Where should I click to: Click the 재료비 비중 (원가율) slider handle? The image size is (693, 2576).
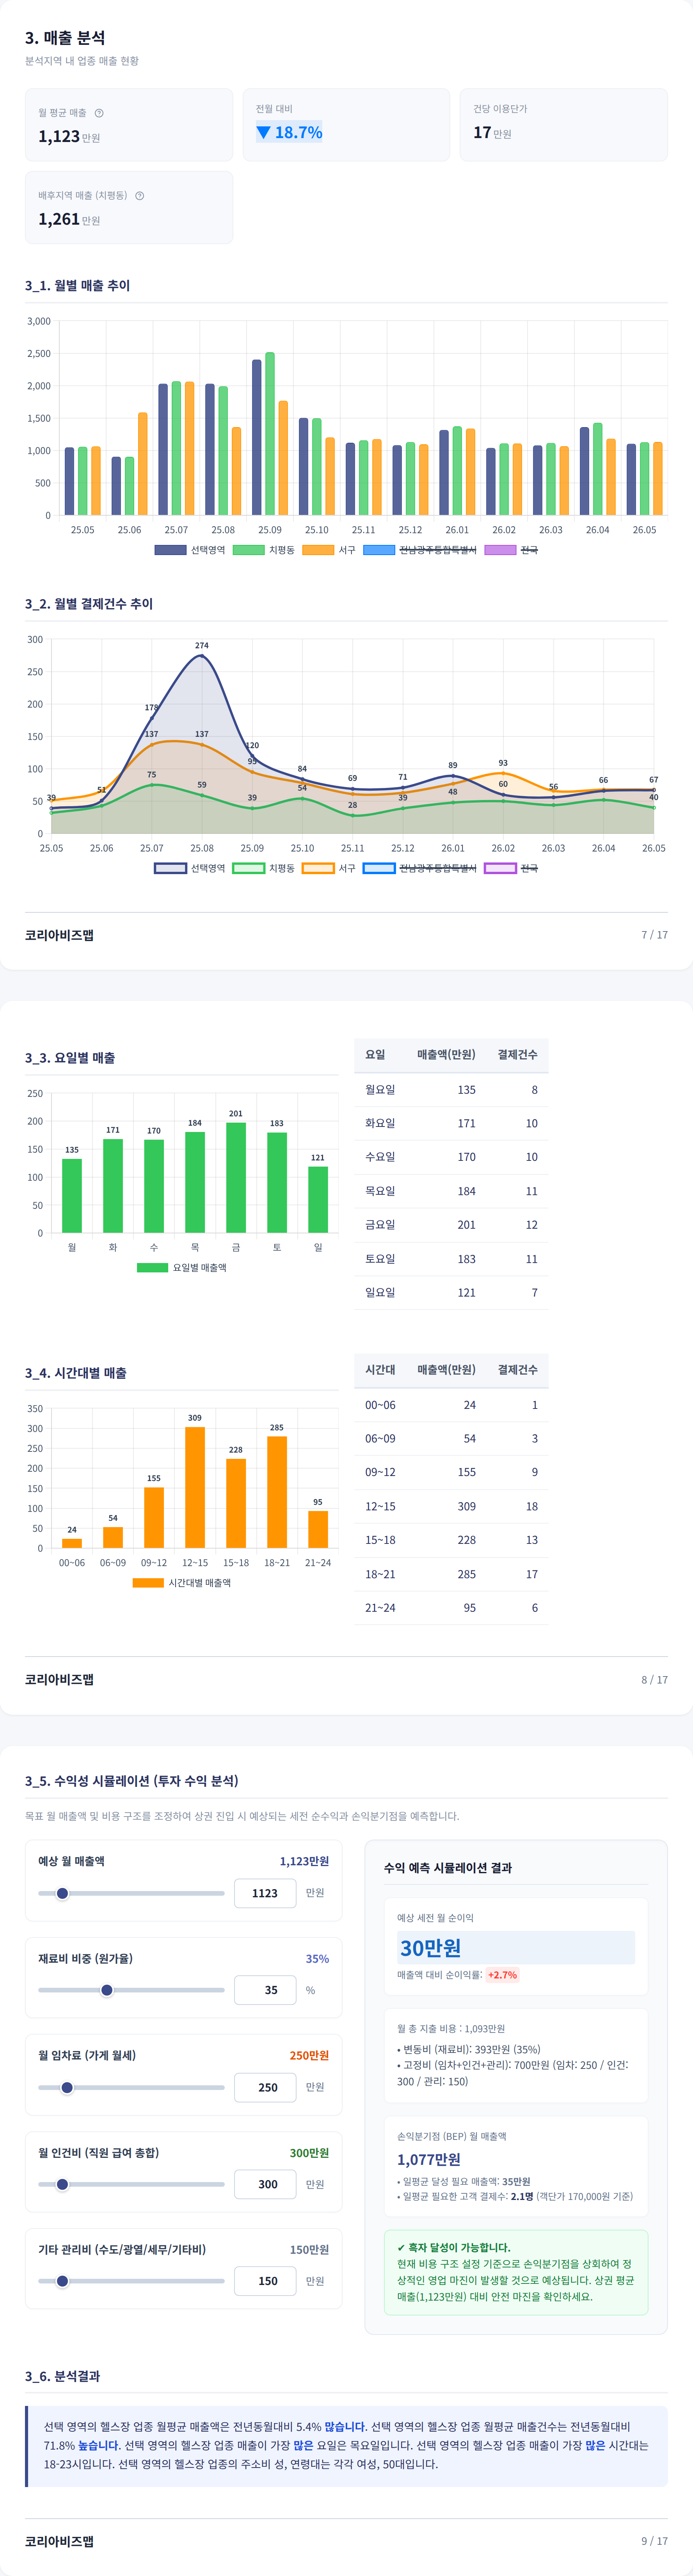(x=107, y=1990)
